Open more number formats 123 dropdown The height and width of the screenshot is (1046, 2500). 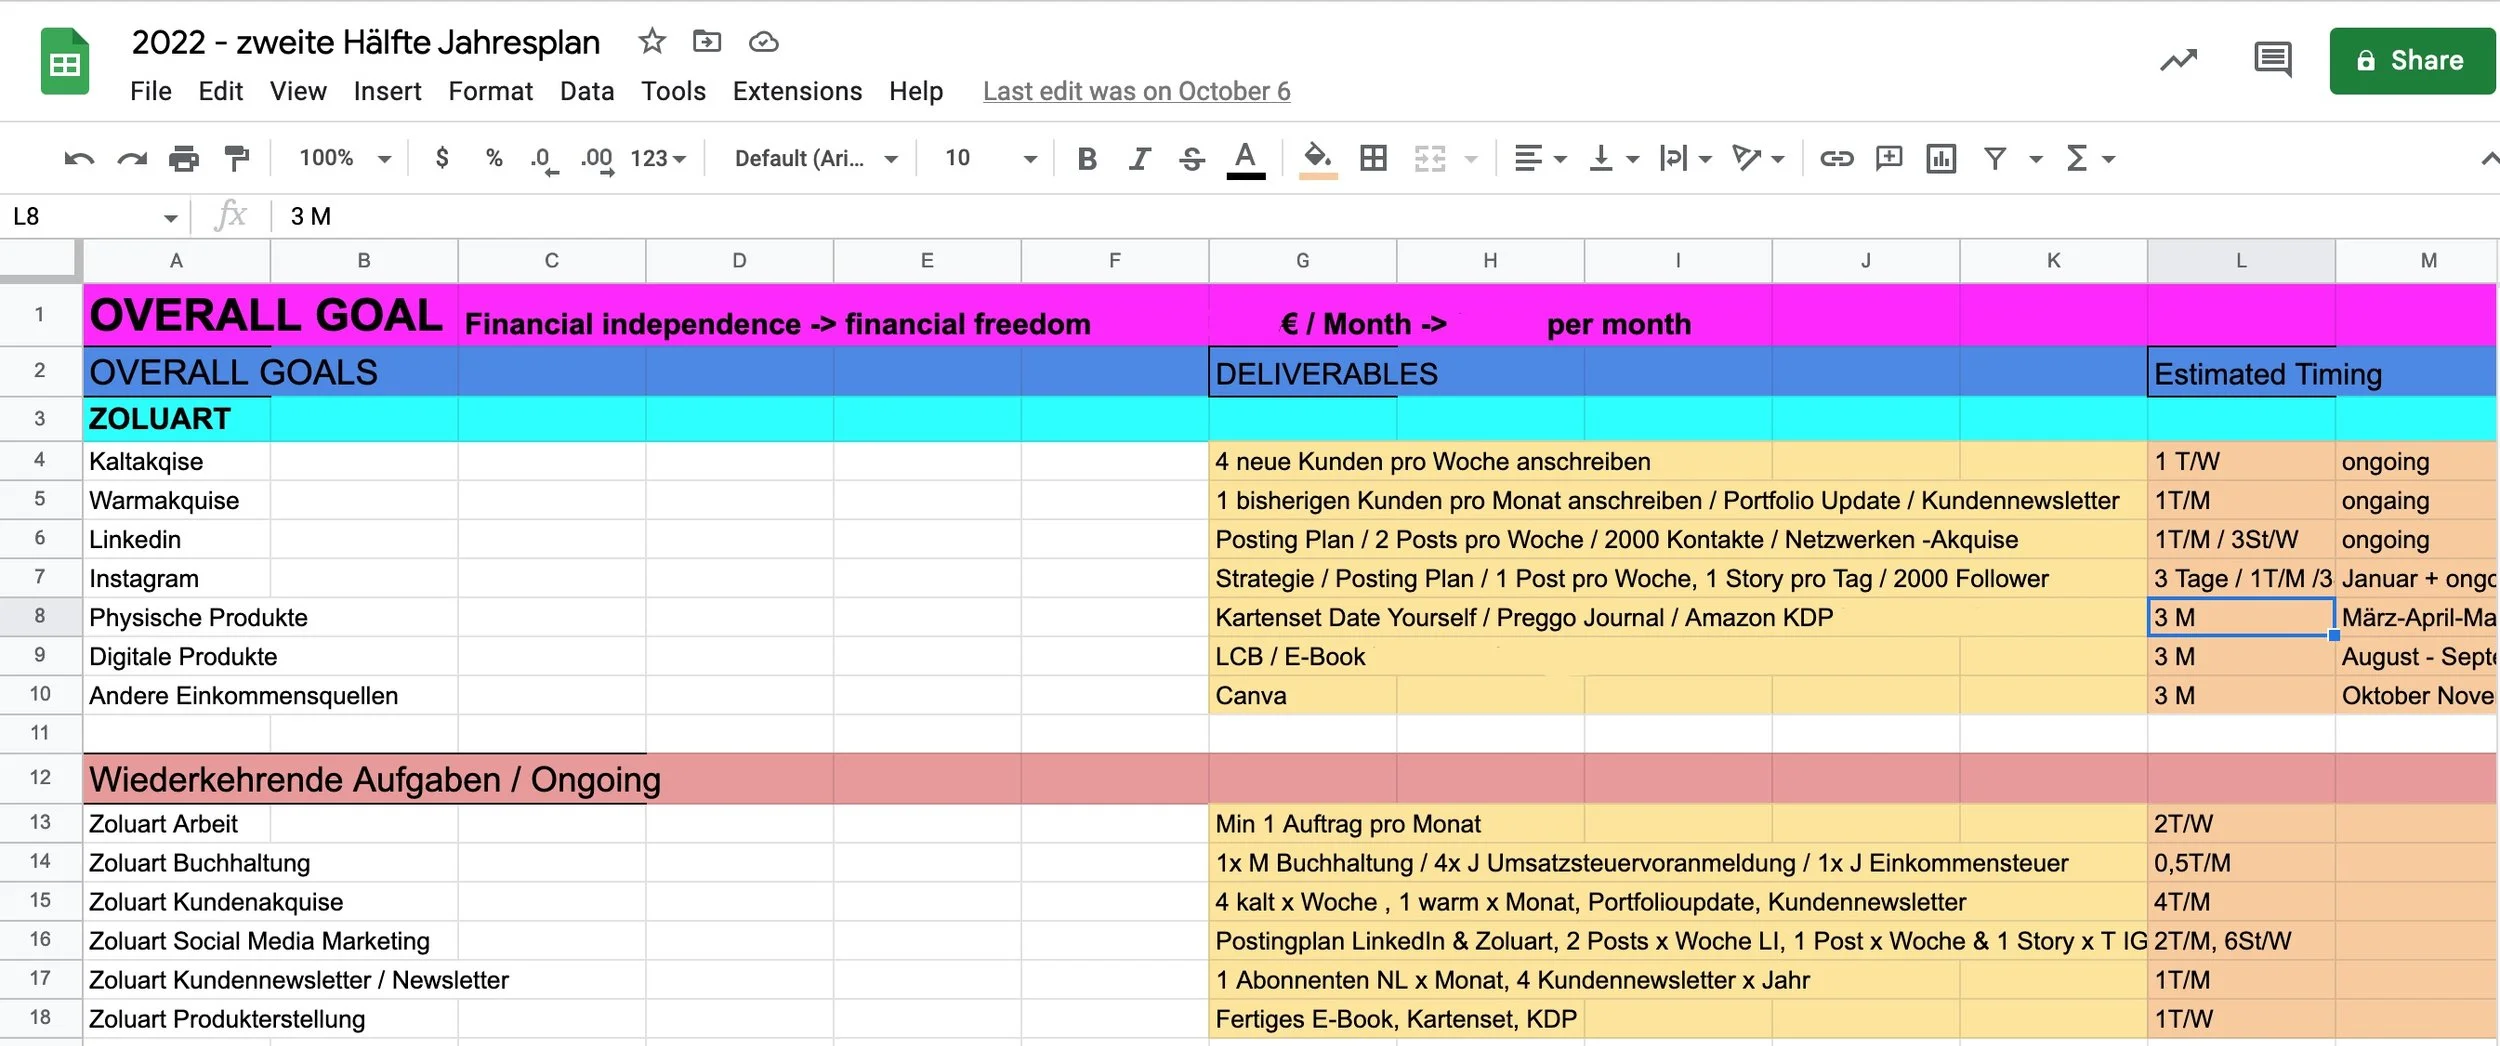[658, 158]
